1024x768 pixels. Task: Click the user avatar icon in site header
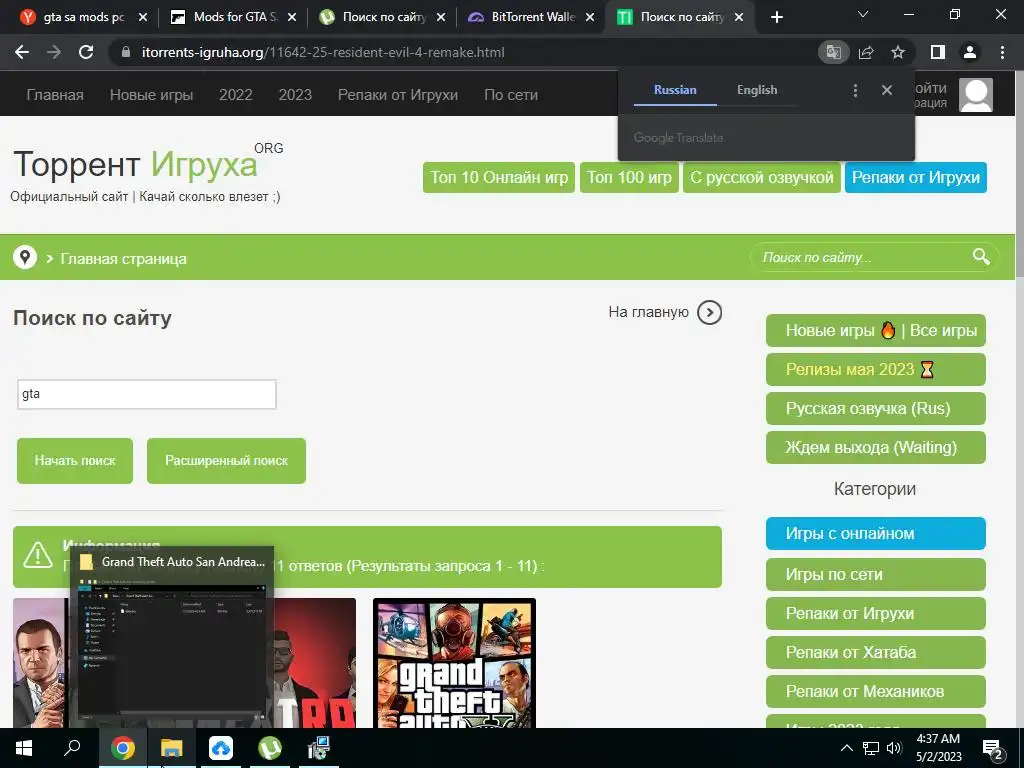[976, 95]
